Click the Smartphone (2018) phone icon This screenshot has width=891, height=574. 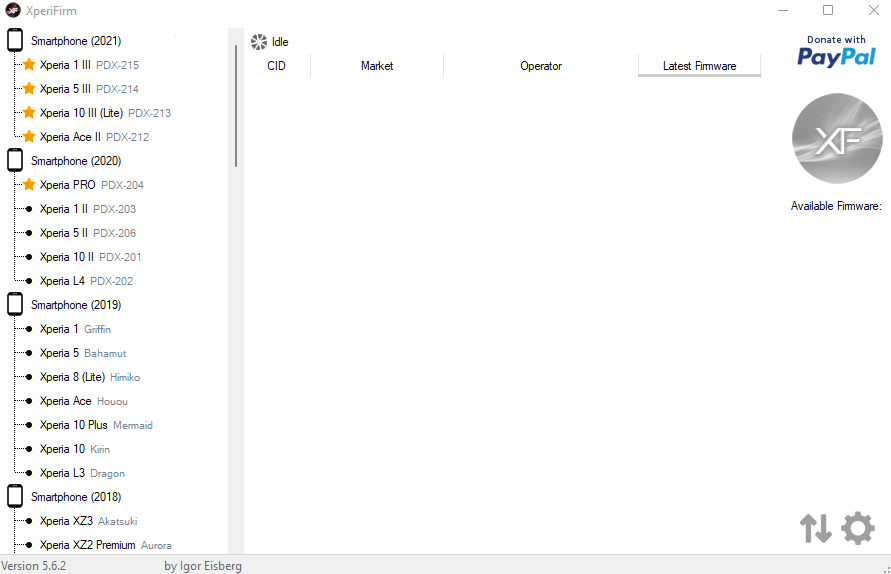click(15, 497)
